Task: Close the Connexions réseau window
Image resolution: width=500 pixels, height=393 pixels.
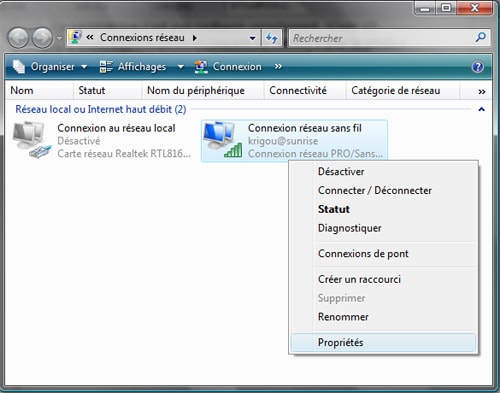Action: [x=475, y=8]
